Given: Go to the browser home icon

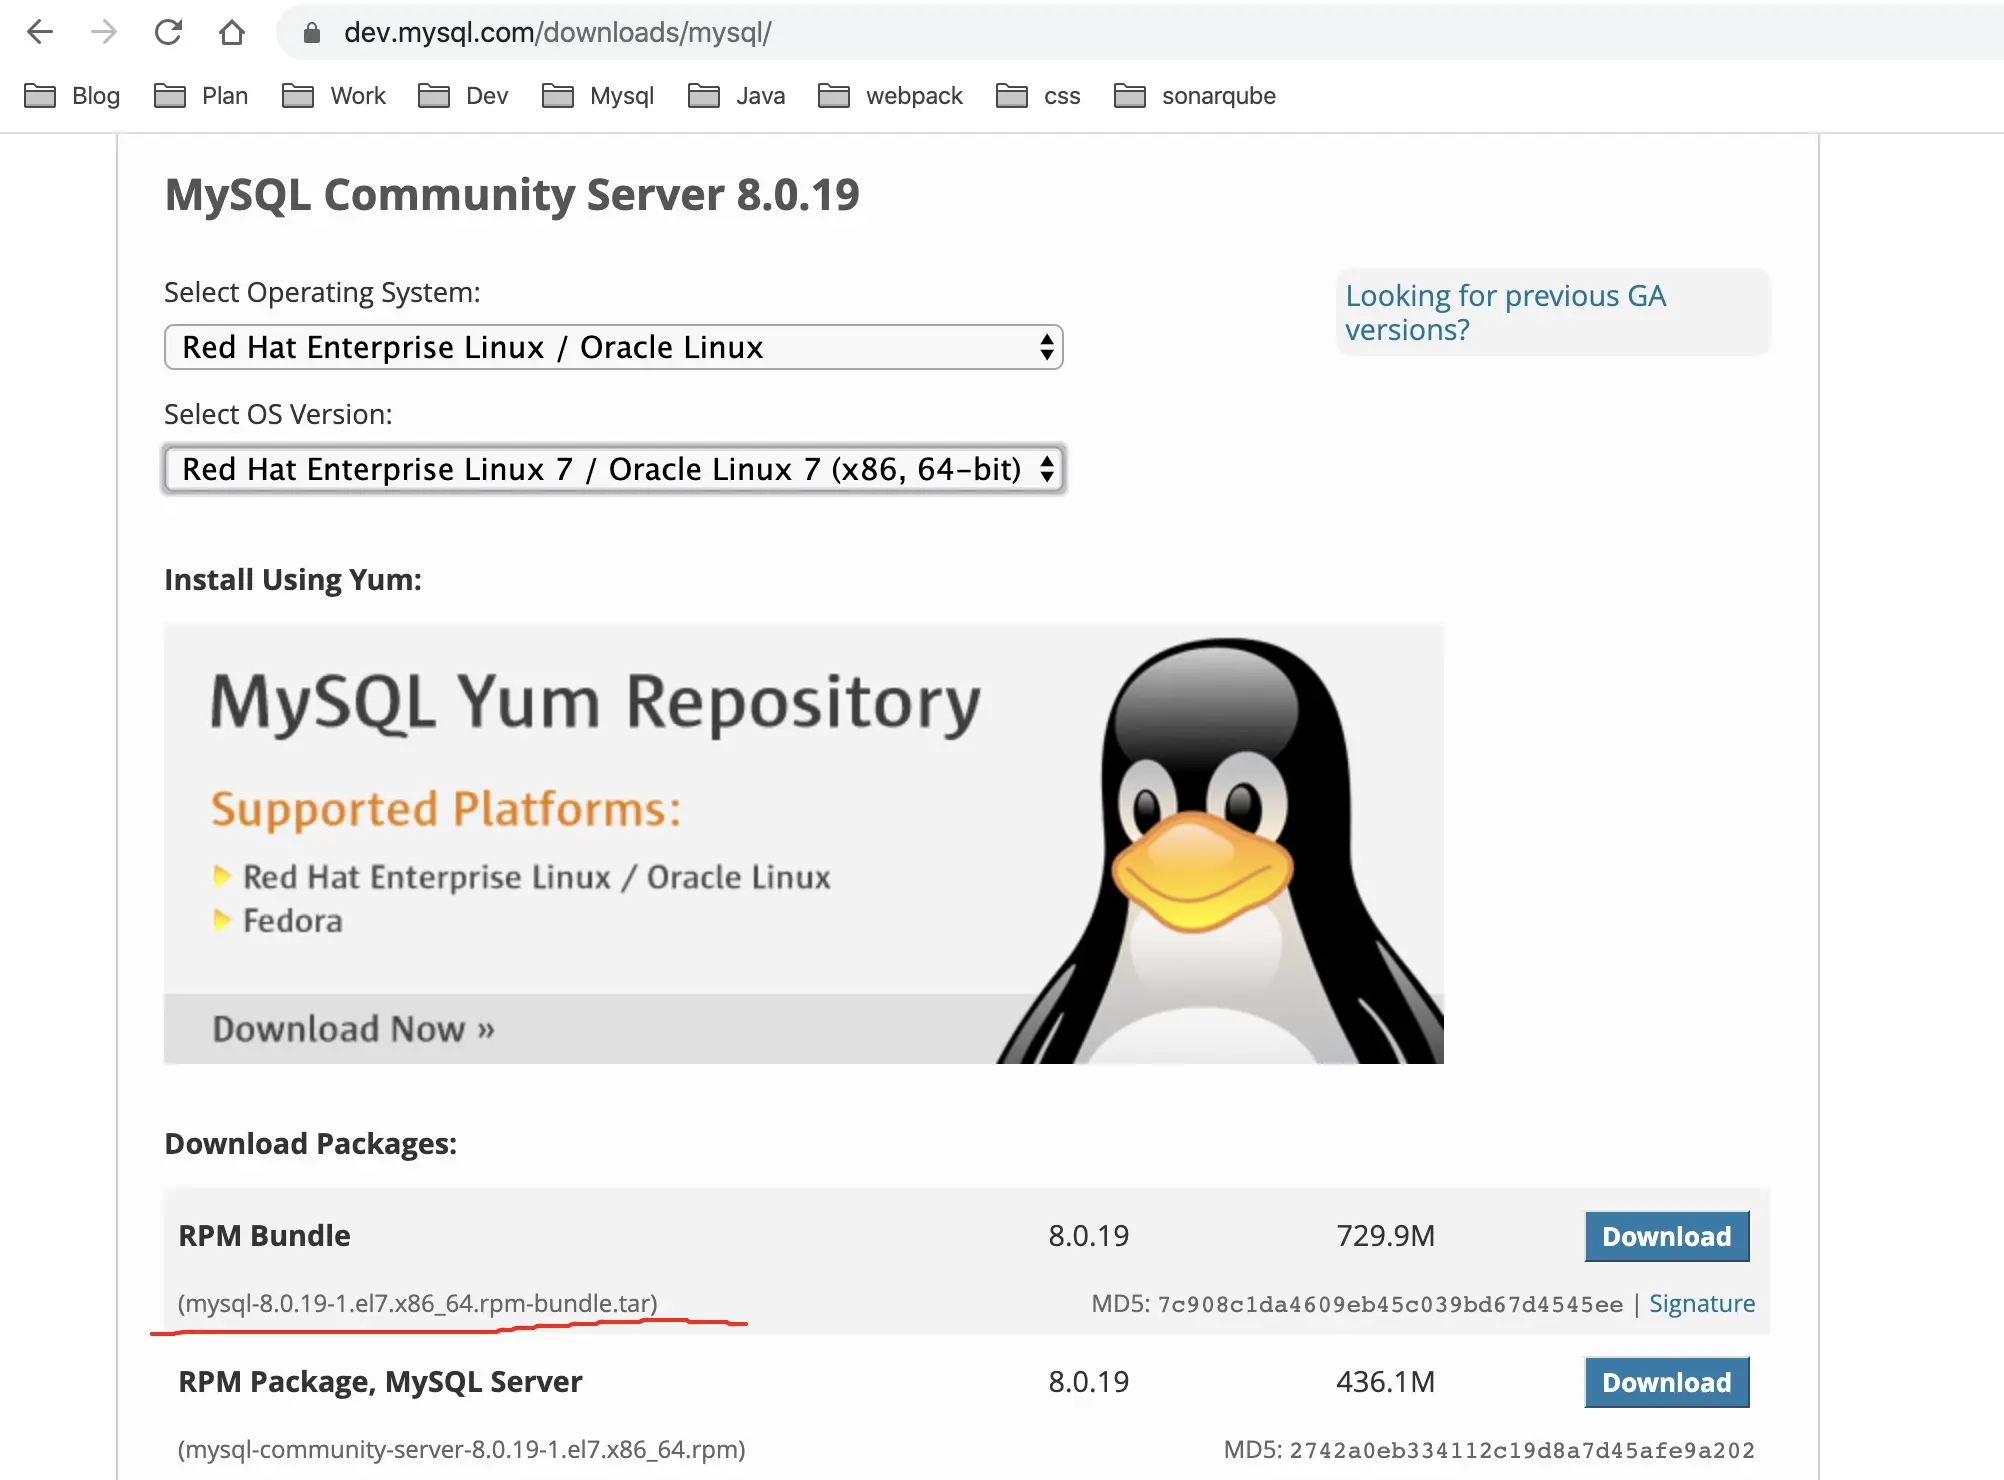Looking at the screenshot, I should [232, 32].
